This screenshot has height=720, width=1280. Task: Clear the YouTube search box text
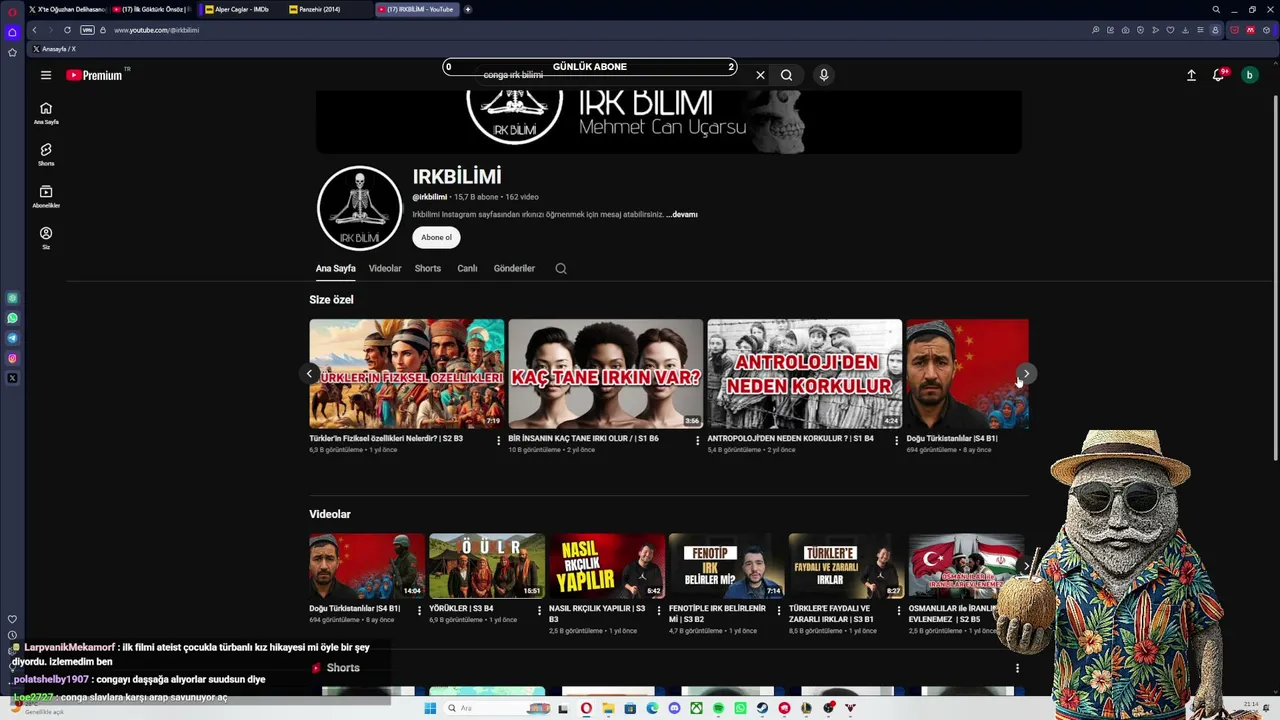point(760,75)
